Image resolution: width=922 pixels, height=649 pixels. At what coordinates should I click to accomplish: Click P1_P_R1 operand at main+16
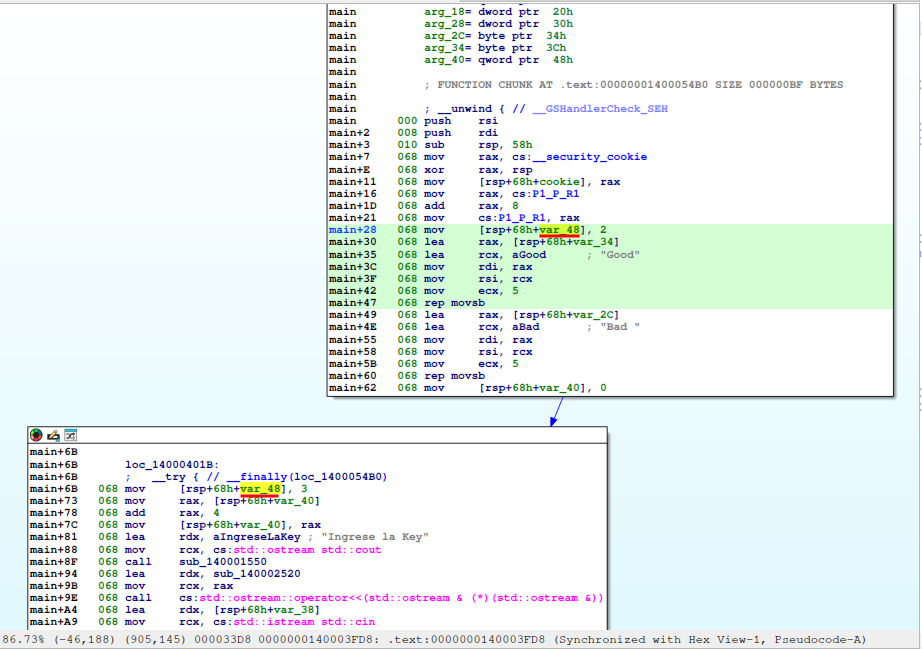pyautogui.click(x=557, y=193)
